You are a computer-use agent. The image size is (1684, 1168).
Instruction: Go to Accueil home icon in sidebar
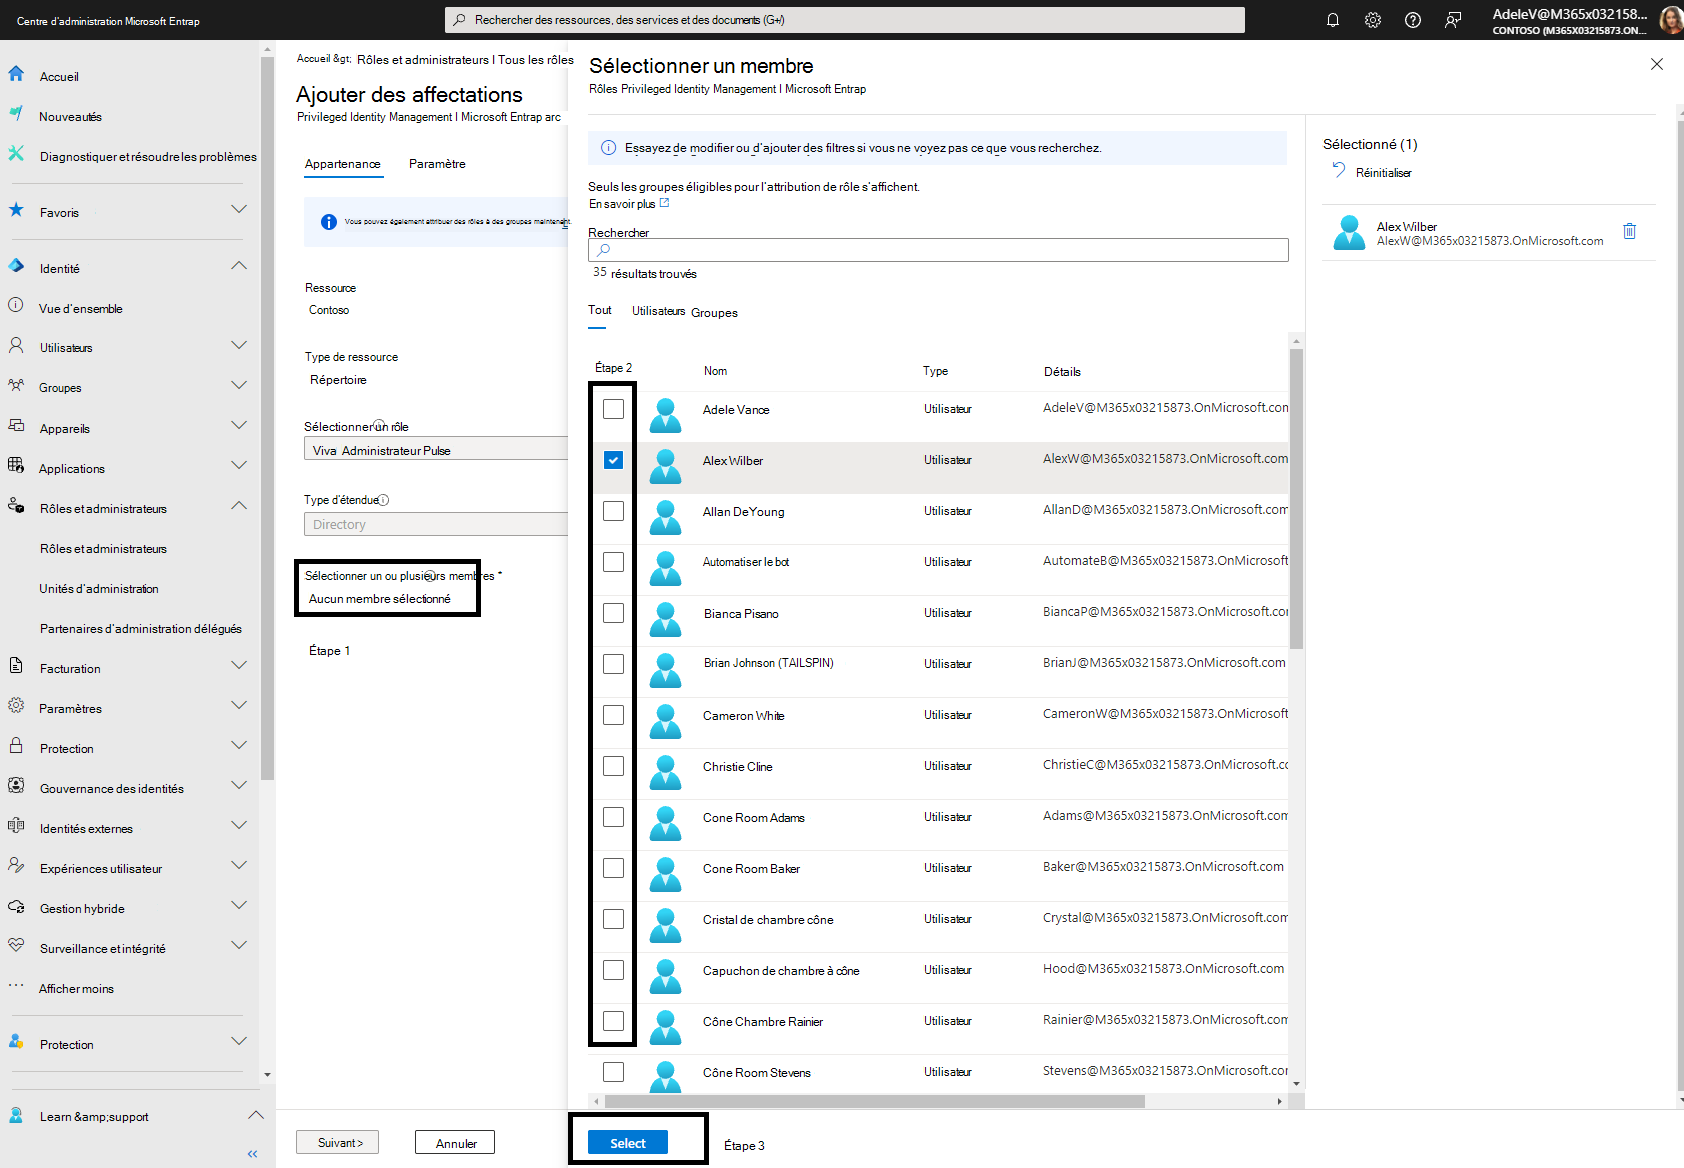coord(16,74)
